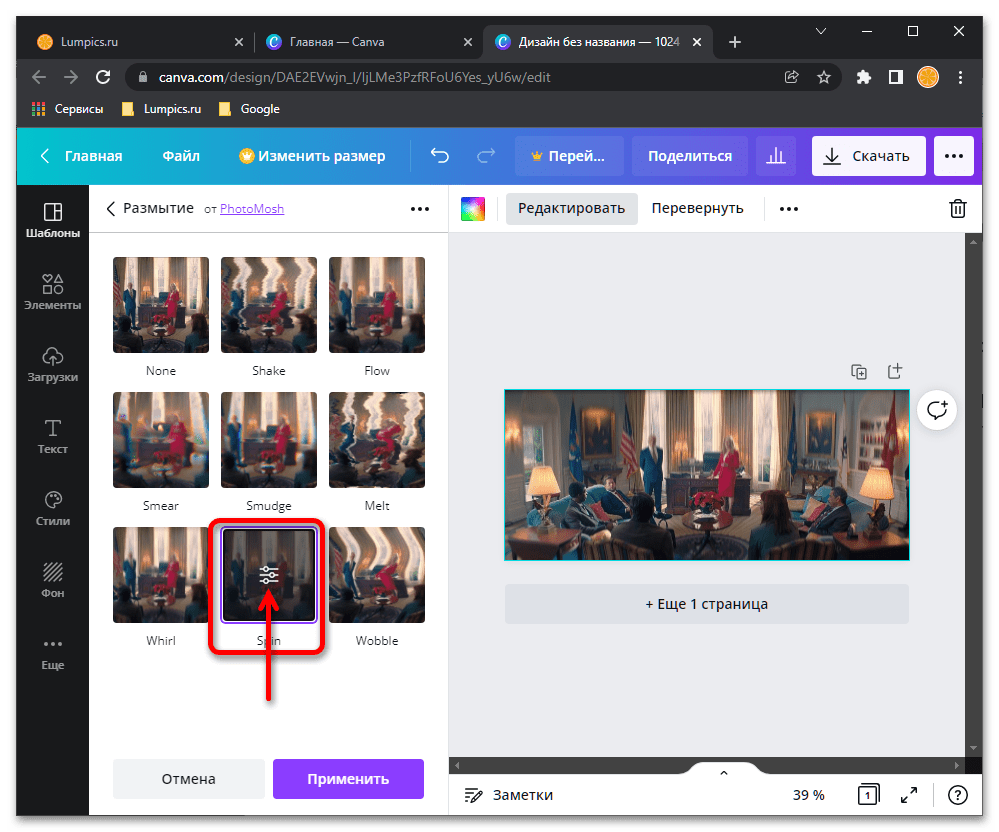
Task: Select the Wobble blur effect
Action: (x=377, y=575)
